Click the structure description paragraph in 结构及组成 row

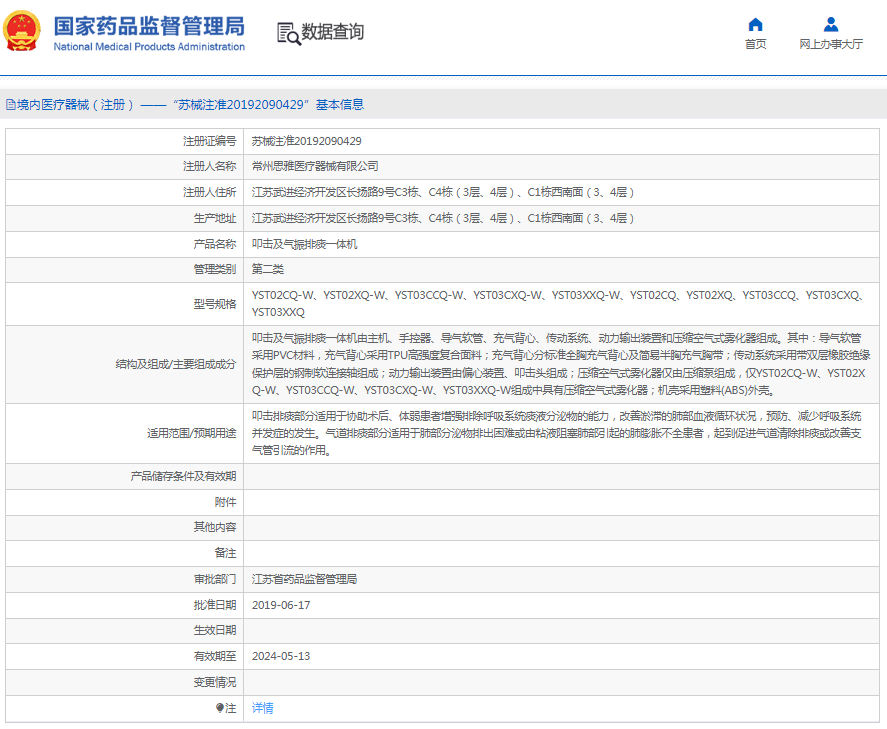click(x=561, y=364)
